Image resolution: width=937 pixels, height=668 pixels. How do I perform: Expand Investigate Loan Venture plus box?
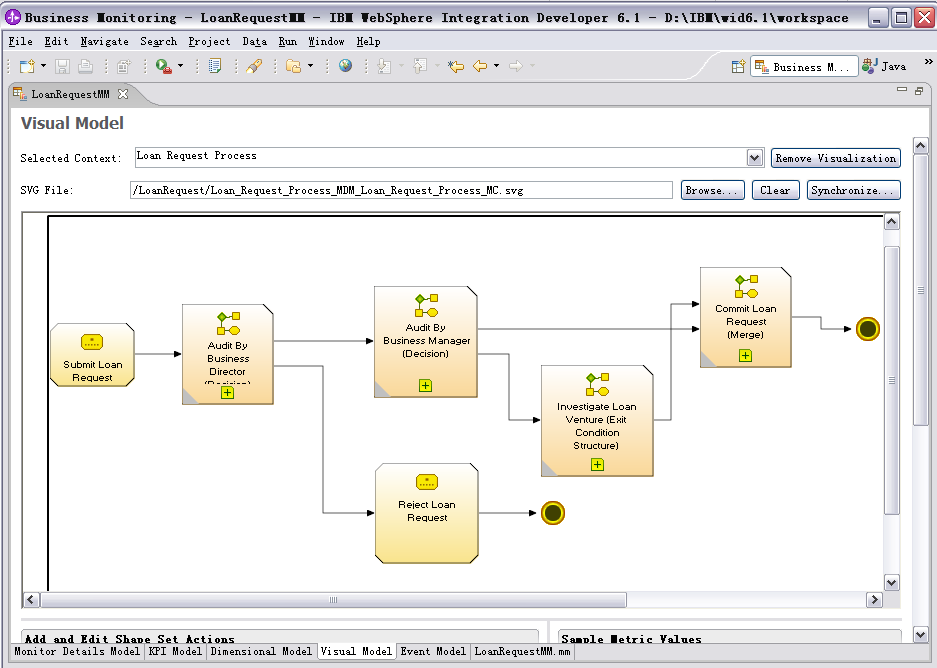[597, 464]
